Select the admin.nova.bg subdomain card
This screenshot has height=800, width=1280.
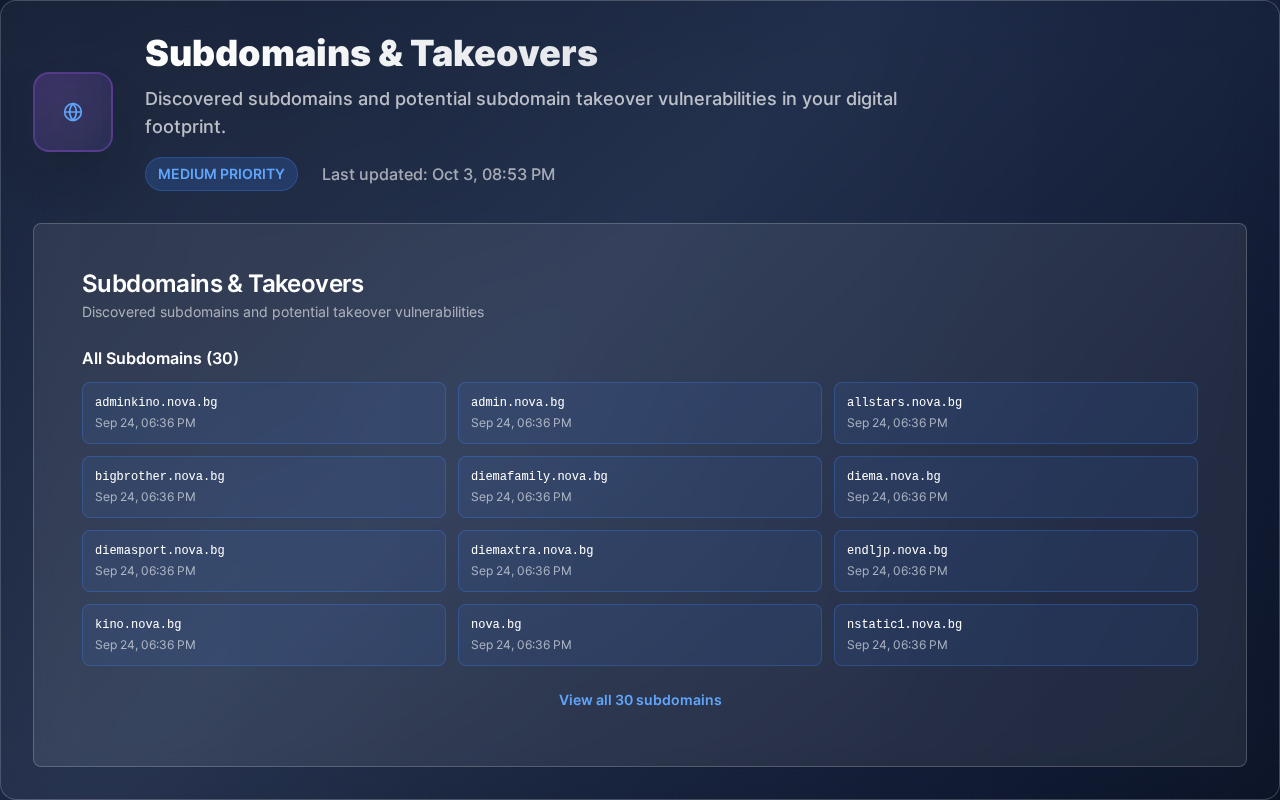640,412
